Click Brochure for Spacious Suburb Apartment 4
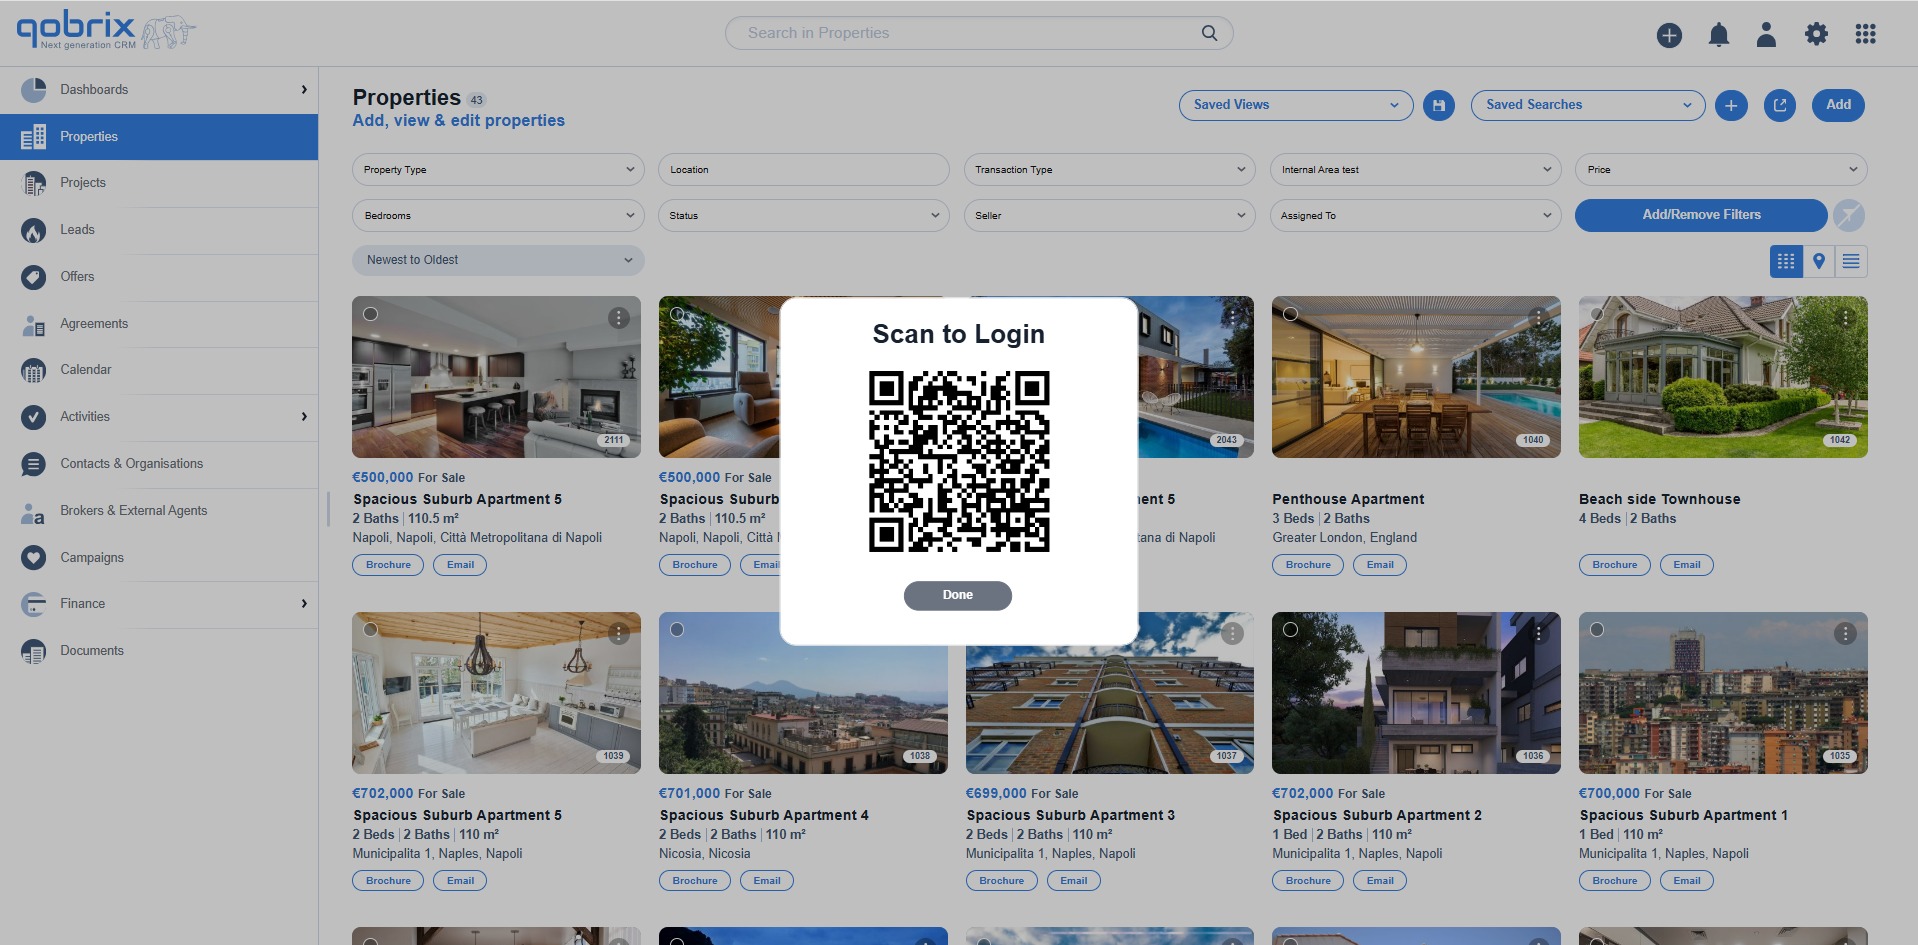 695,881
